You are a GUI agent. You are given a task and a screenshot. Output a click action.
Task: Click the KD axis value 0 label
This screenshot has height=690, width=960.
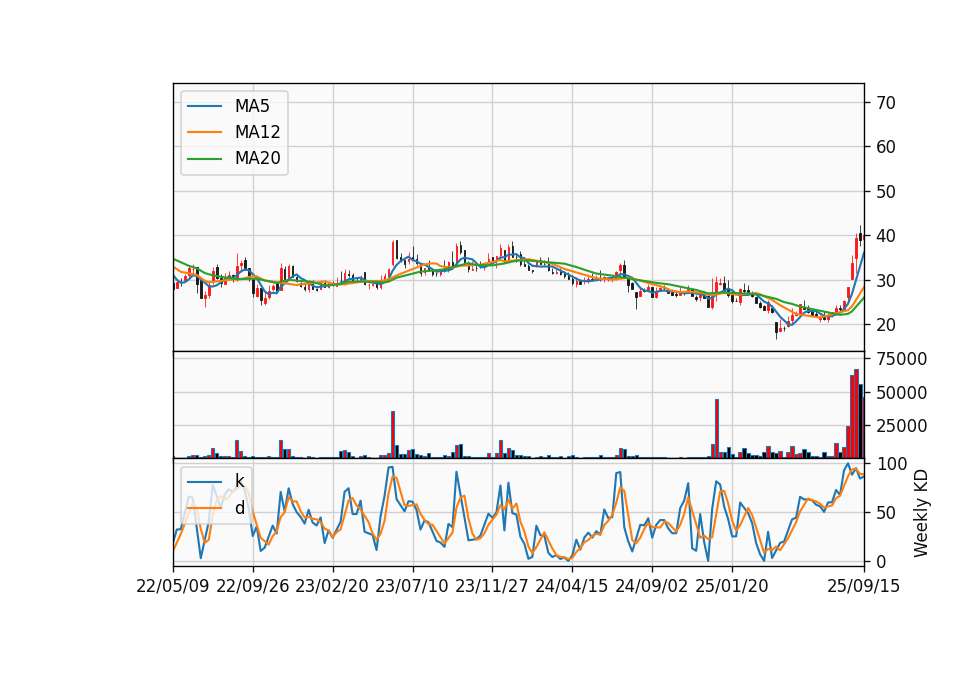880,561
